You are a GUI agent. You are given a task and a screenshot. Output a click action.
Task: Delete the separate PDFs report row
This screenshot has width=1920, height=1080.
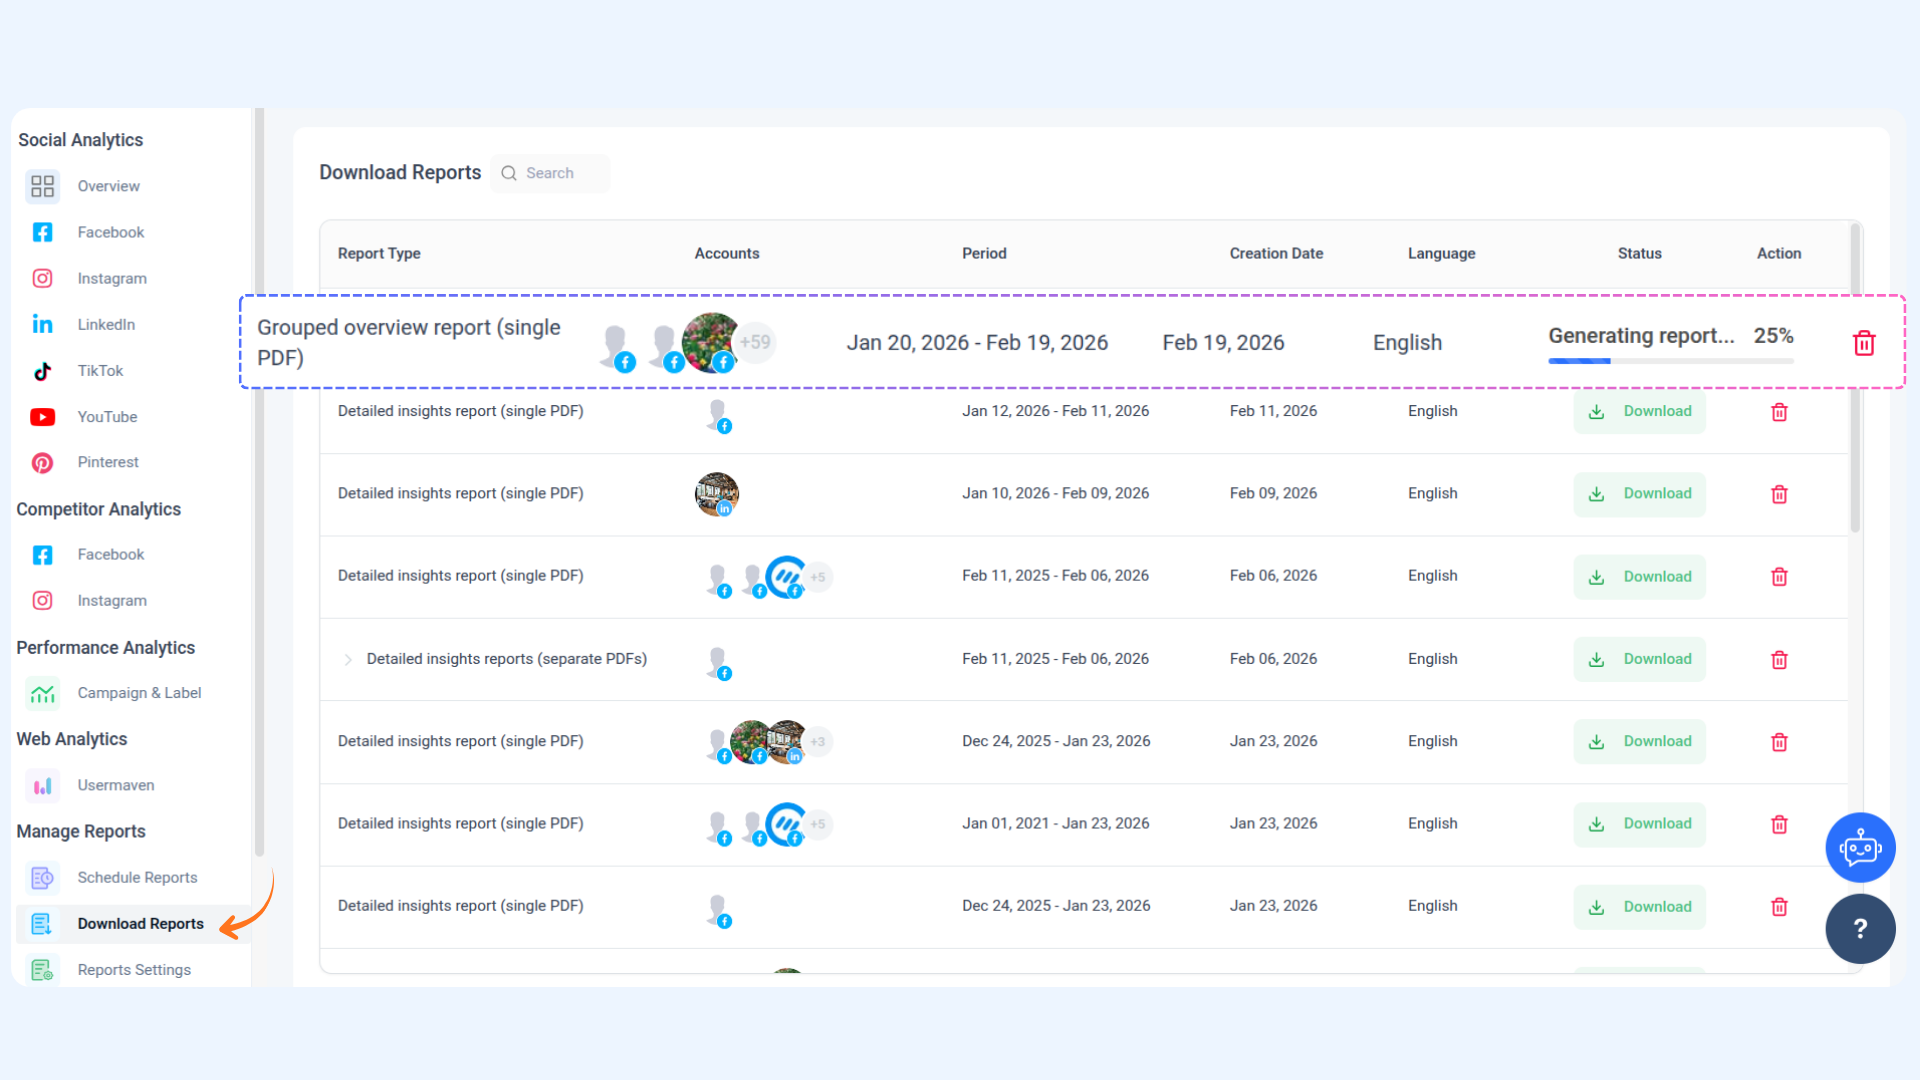pyautogui.click(x=1779, y=659)
